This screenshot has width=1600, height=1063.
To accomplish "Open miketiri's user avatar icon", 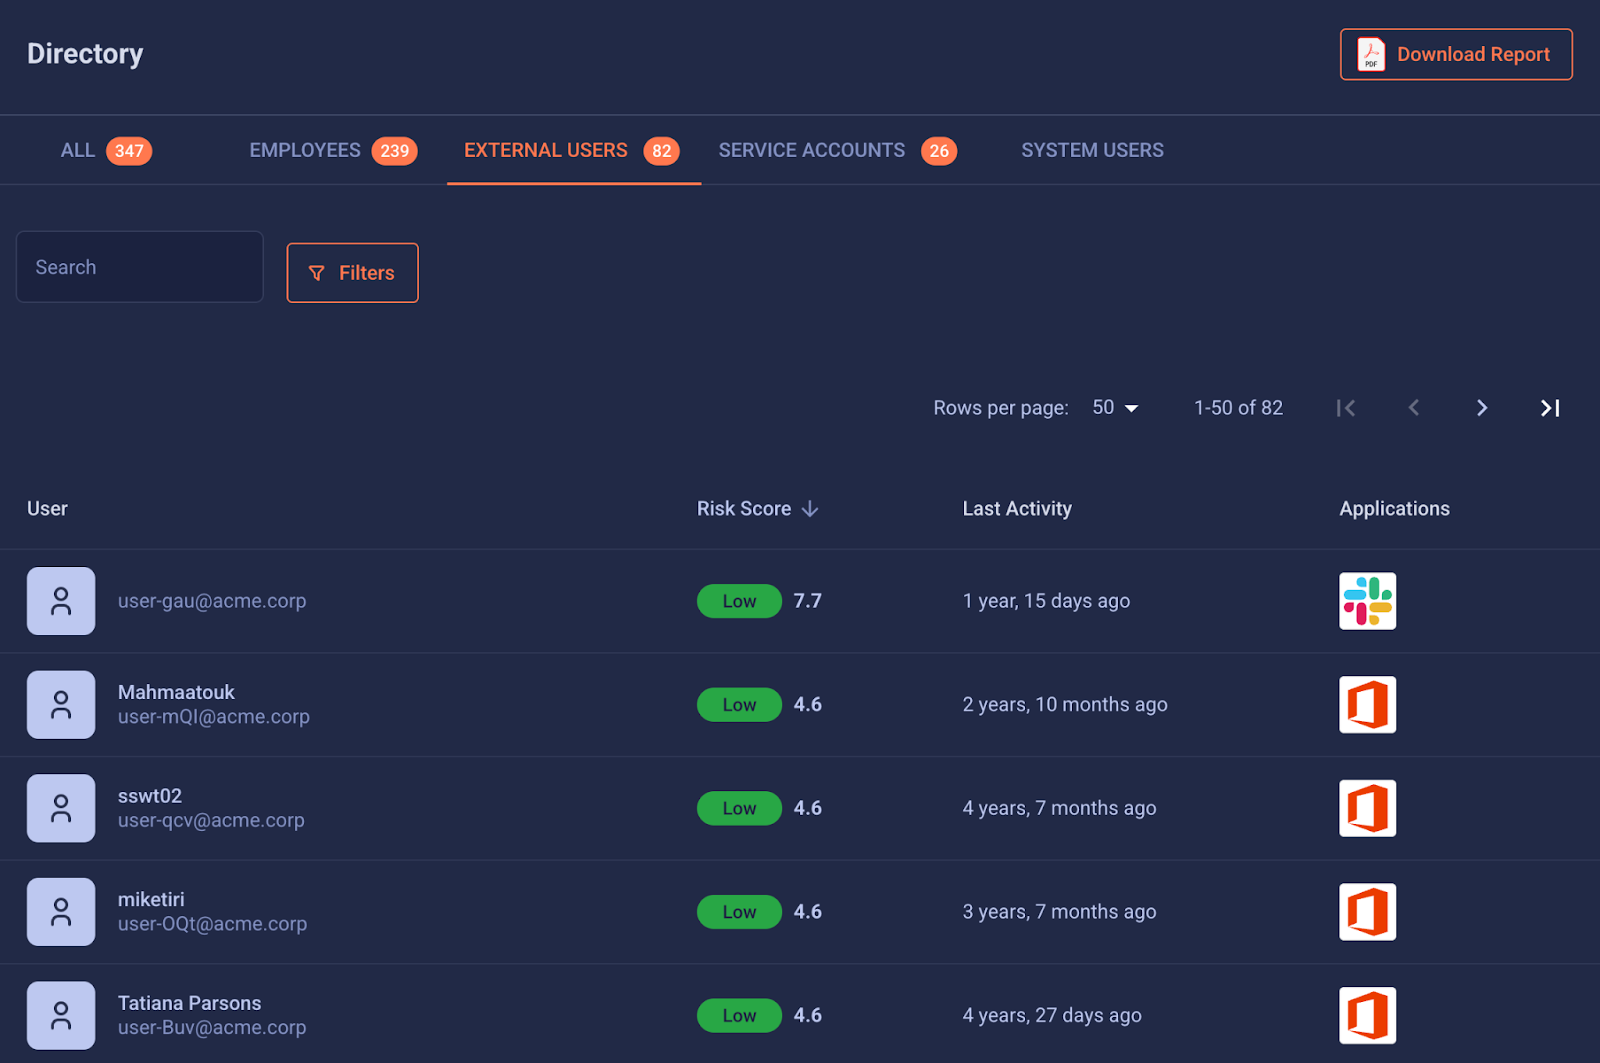I will [61, 912].
